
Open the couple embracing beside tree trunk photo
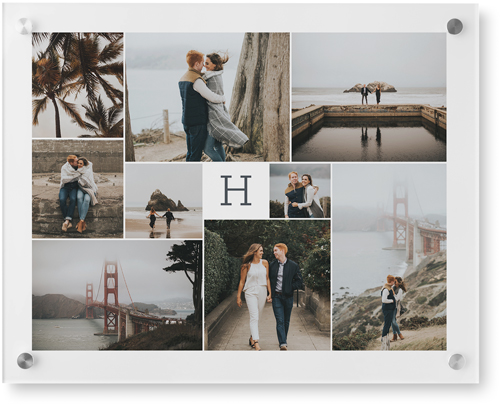pos(207,97)
